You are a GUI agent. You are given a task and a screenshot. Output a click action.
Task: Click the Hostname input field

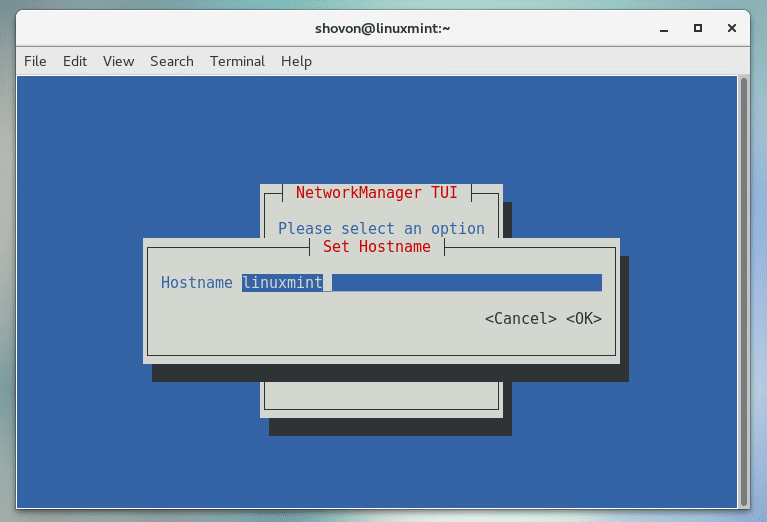click(x=422, y=283)
